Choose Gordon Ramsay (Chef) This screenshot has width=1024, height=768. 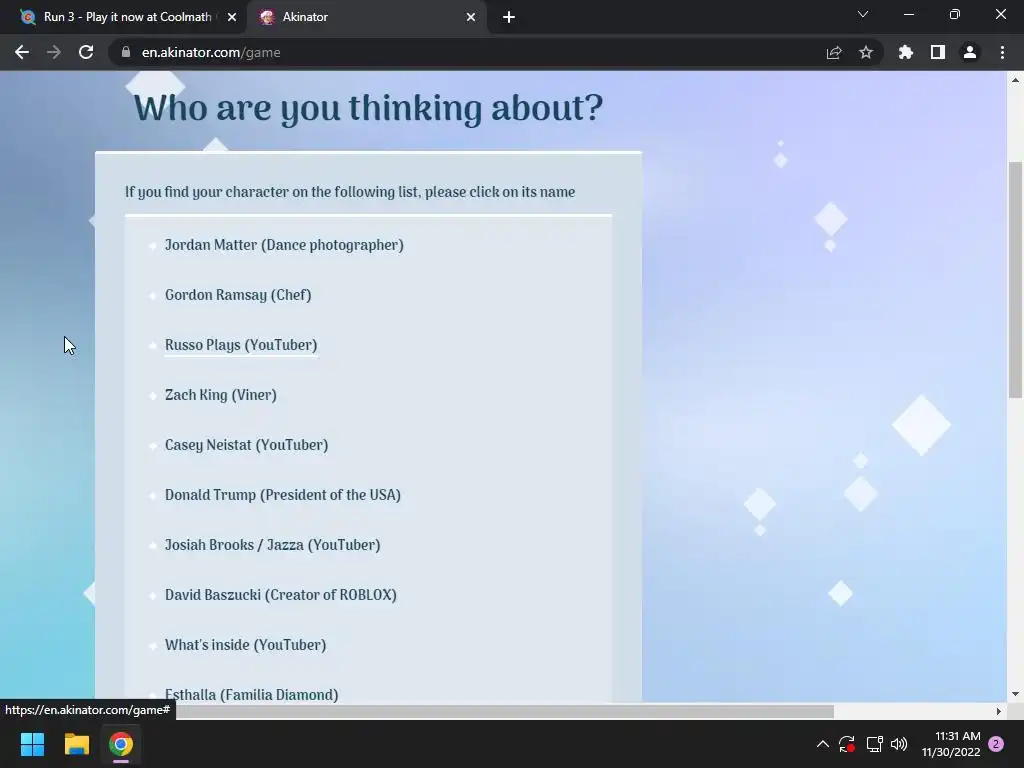[238, 295]
